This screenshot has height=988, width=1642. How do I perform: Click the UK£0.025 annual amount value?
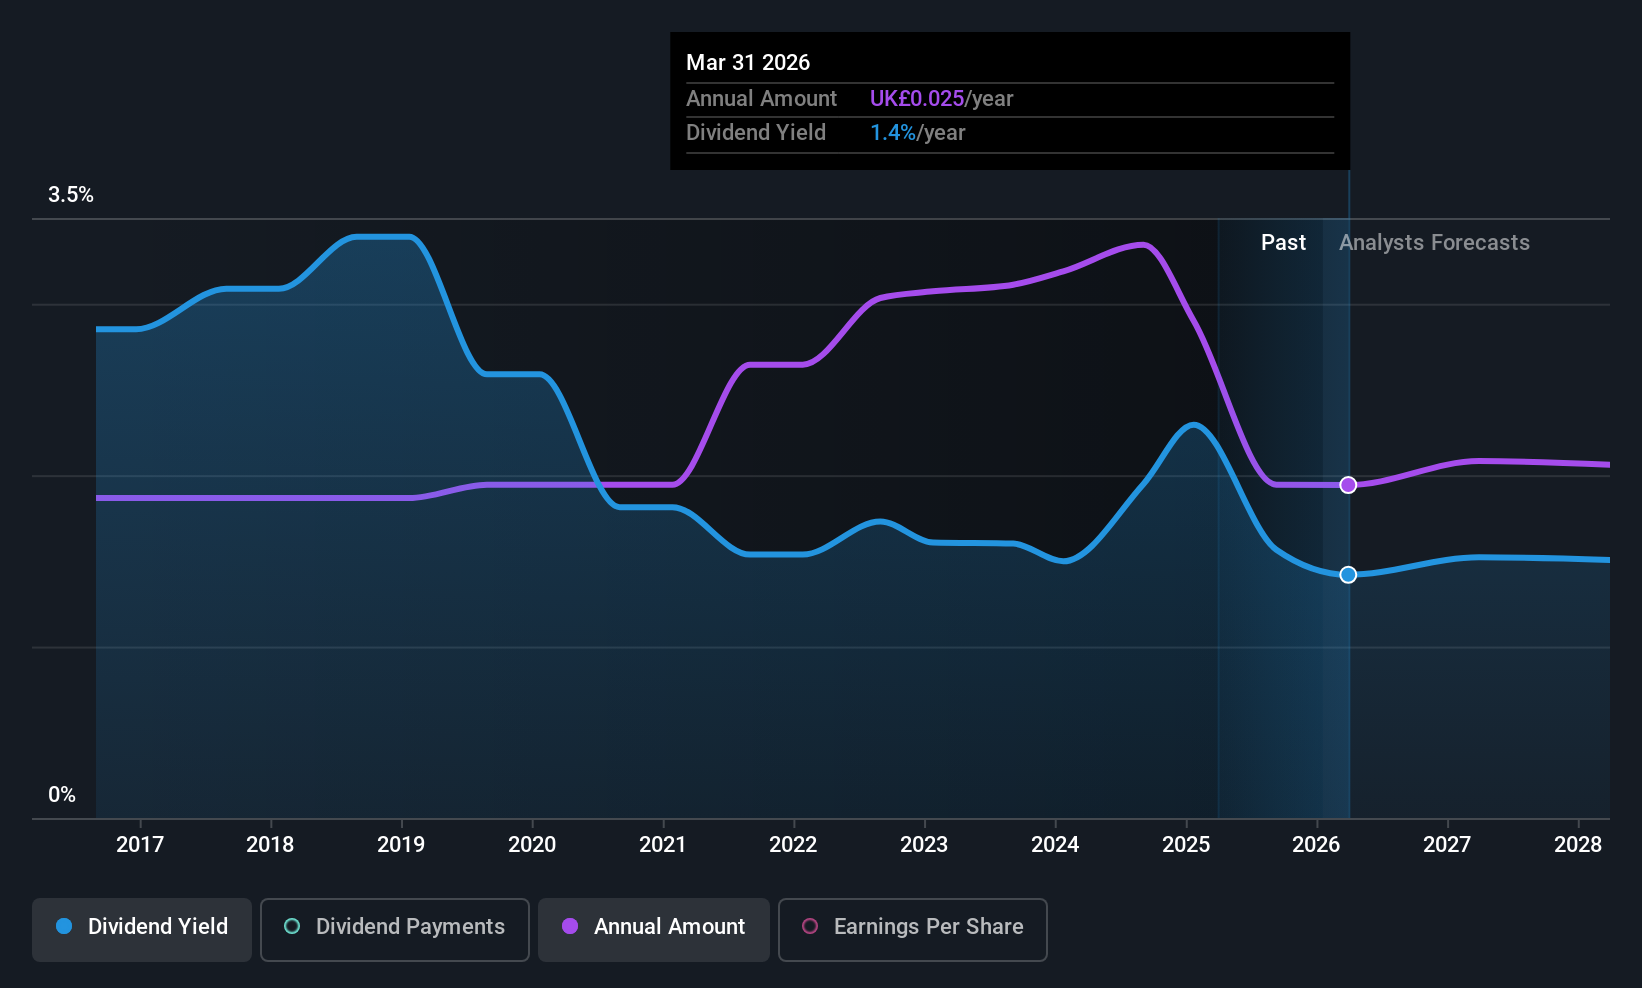coord(917,98)
